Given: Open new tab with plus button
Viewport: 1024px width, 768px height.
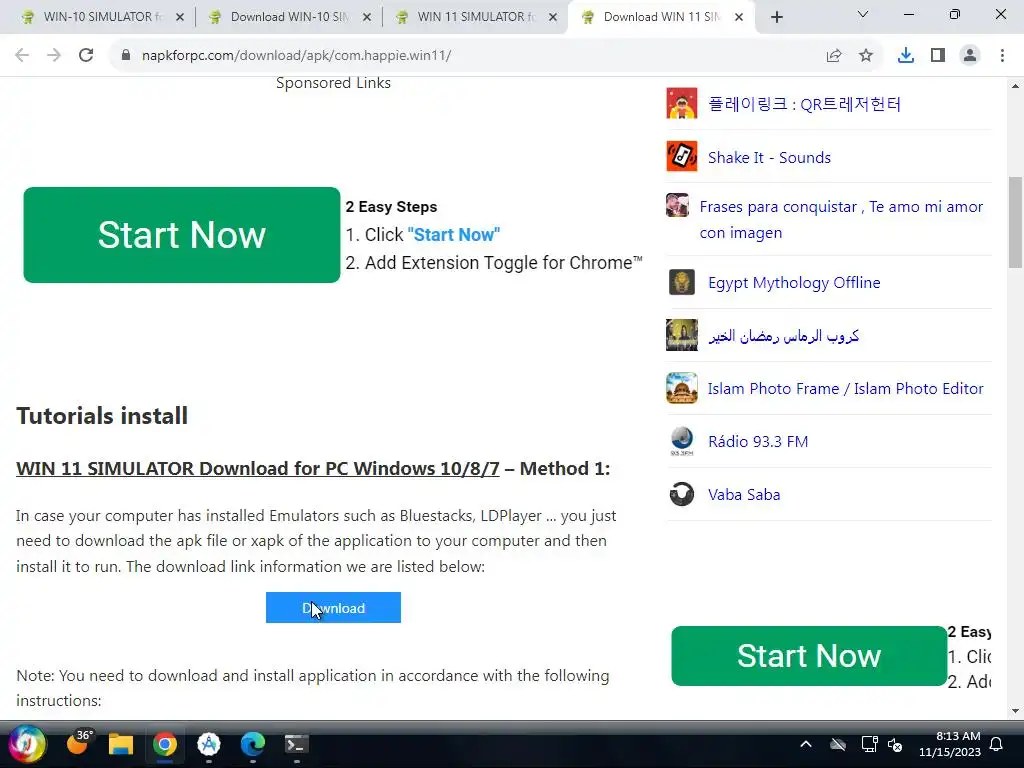Looking at the screenshot, I should pyautogui.click(x=776, y=17).
